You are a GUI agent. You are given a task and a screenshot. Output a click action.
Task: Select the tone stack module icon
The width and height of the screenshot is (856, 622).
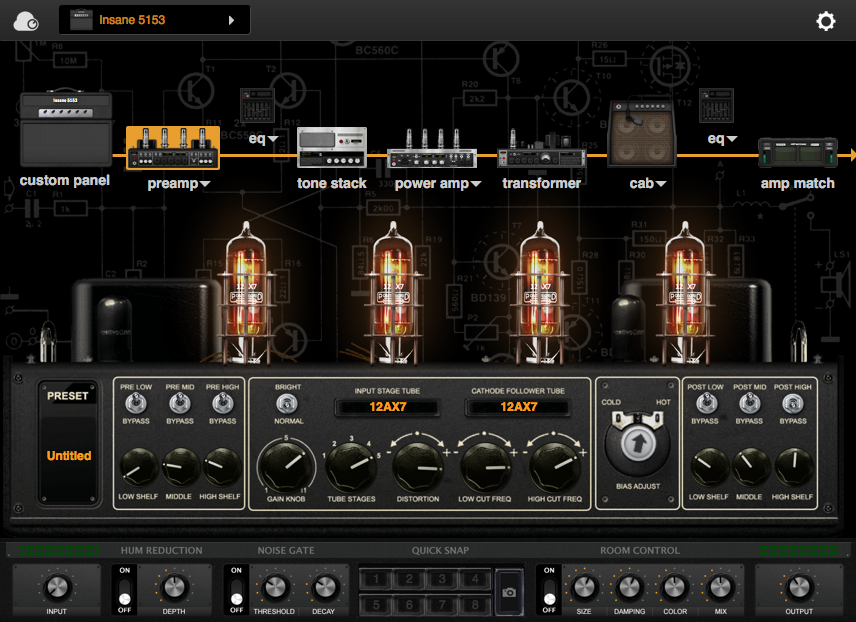[x=331, y=148]
